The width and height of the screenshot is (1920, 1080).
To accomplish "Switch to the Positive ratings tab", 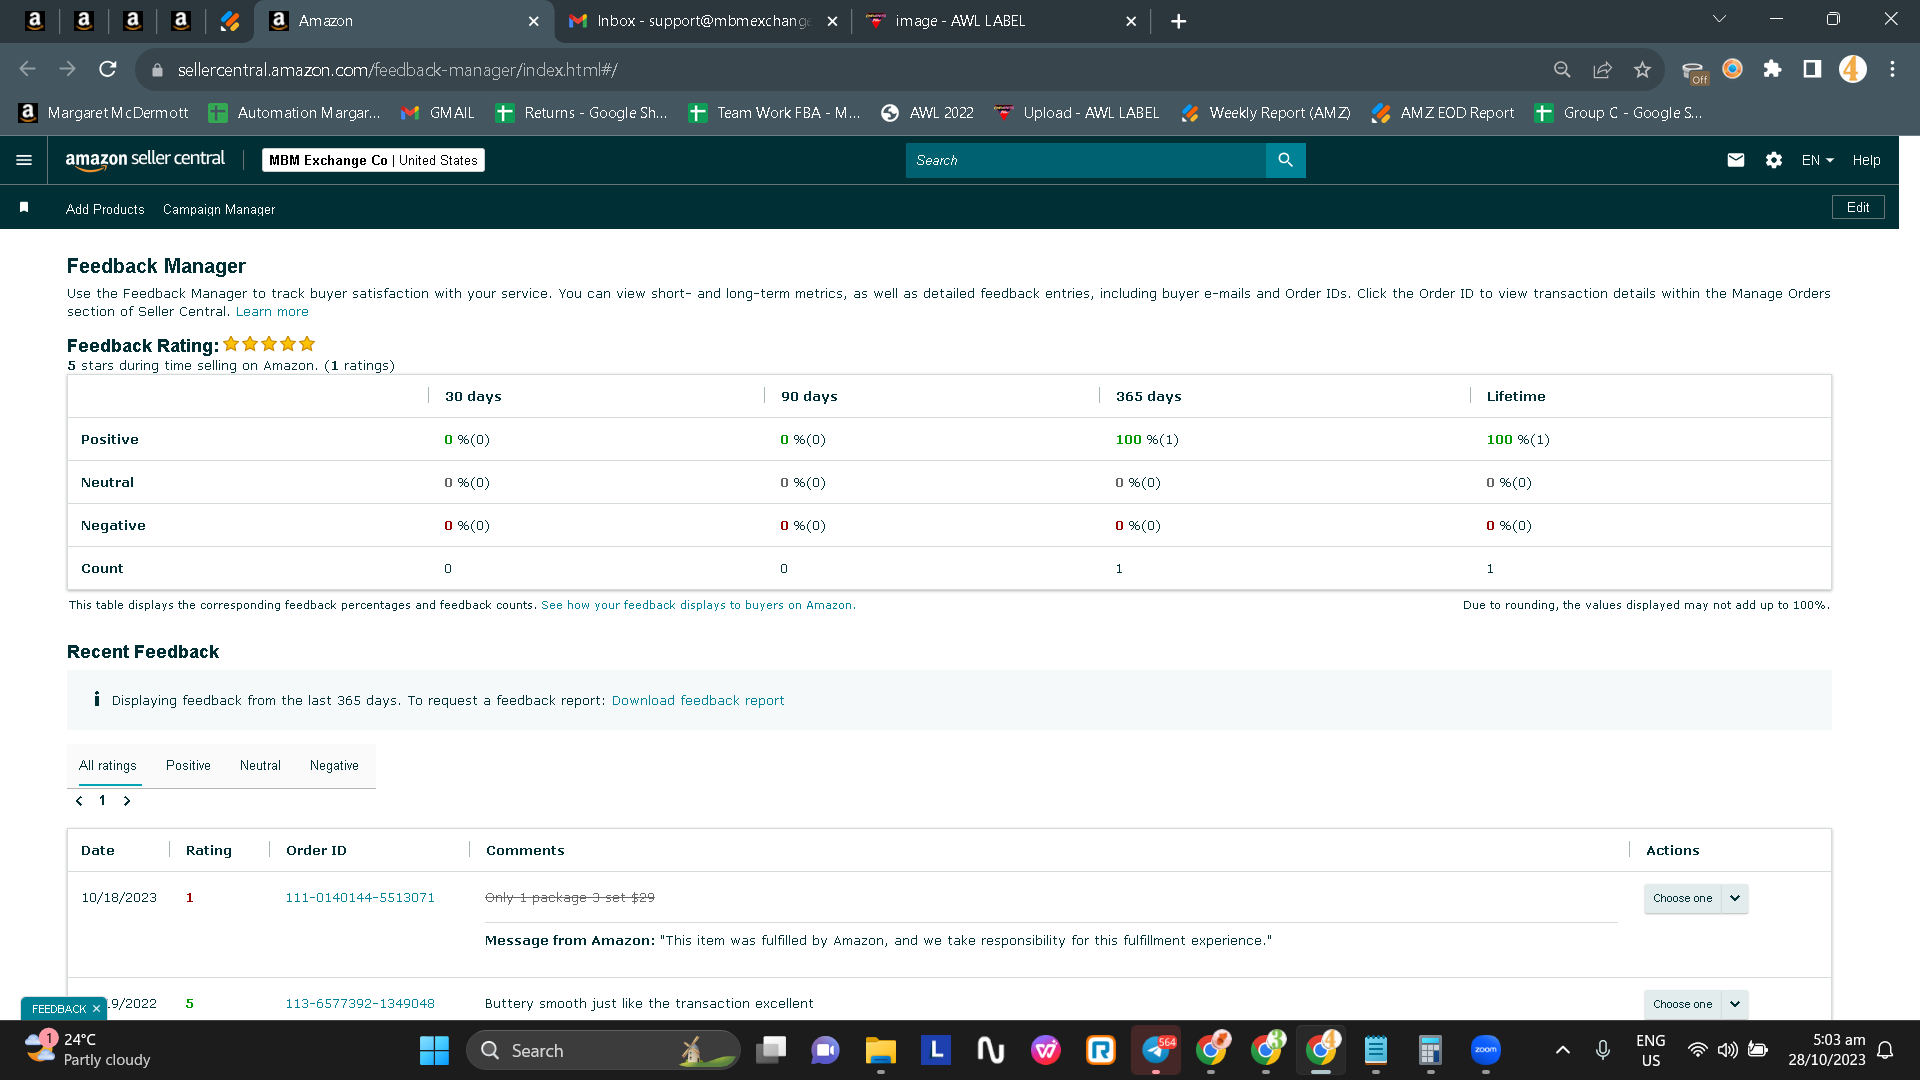I will [x=188, y=766].
